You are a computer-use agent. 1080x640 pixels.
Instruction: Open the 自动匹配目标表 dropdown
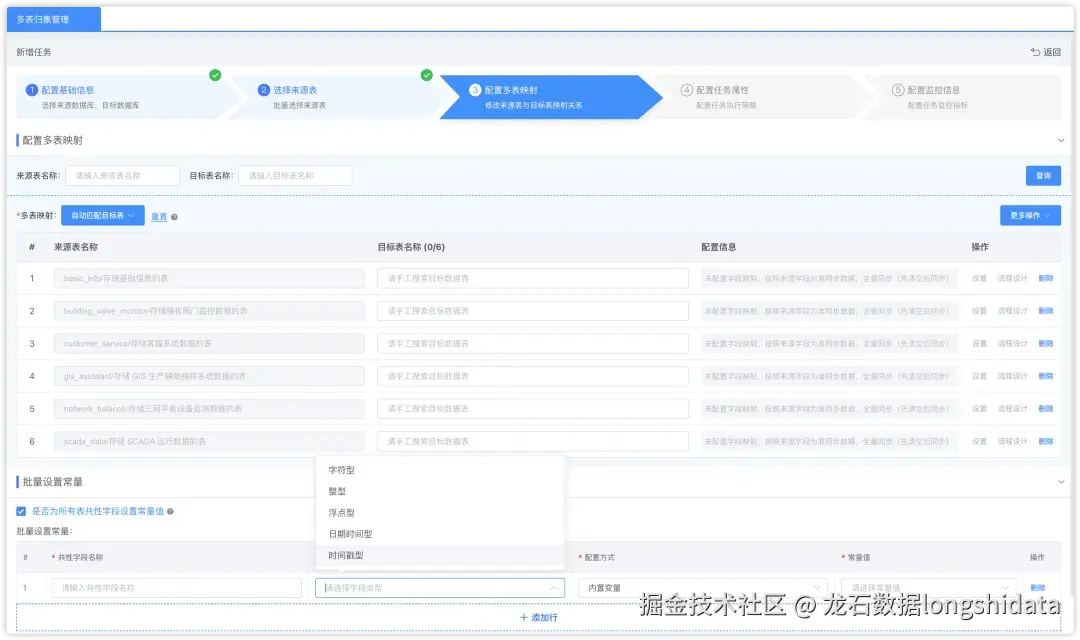pos(103,216)
